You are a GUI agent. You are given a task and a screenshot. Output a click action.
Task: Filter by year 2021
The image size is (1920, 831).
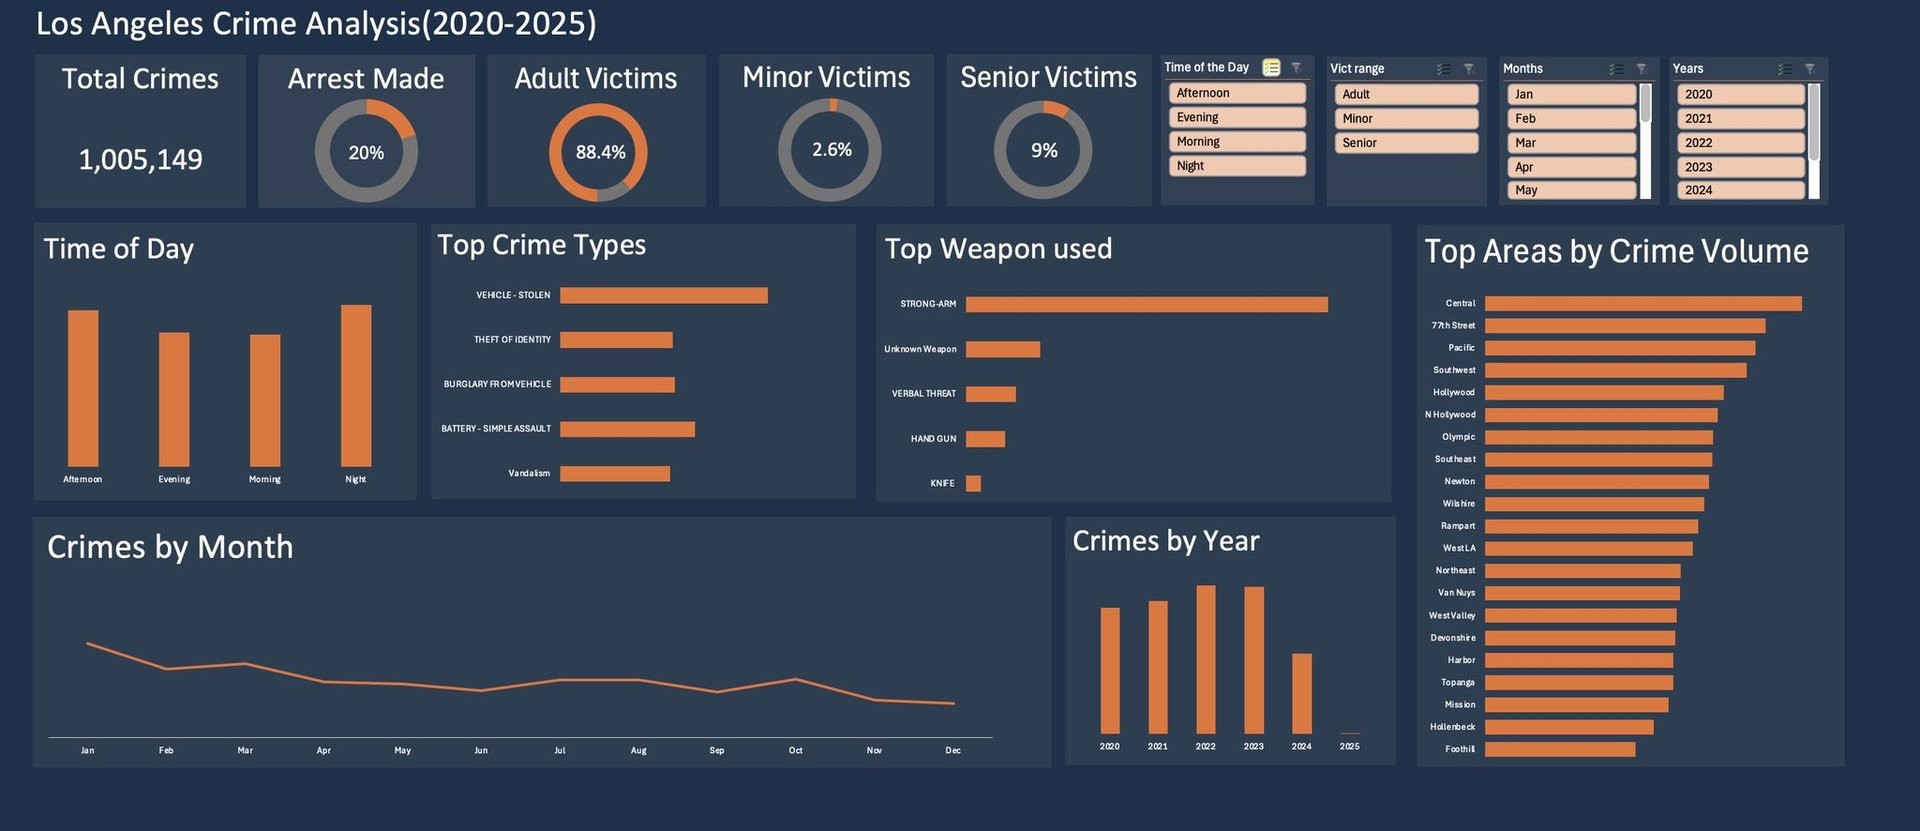pyautogui.click(x=1740, y=118)
